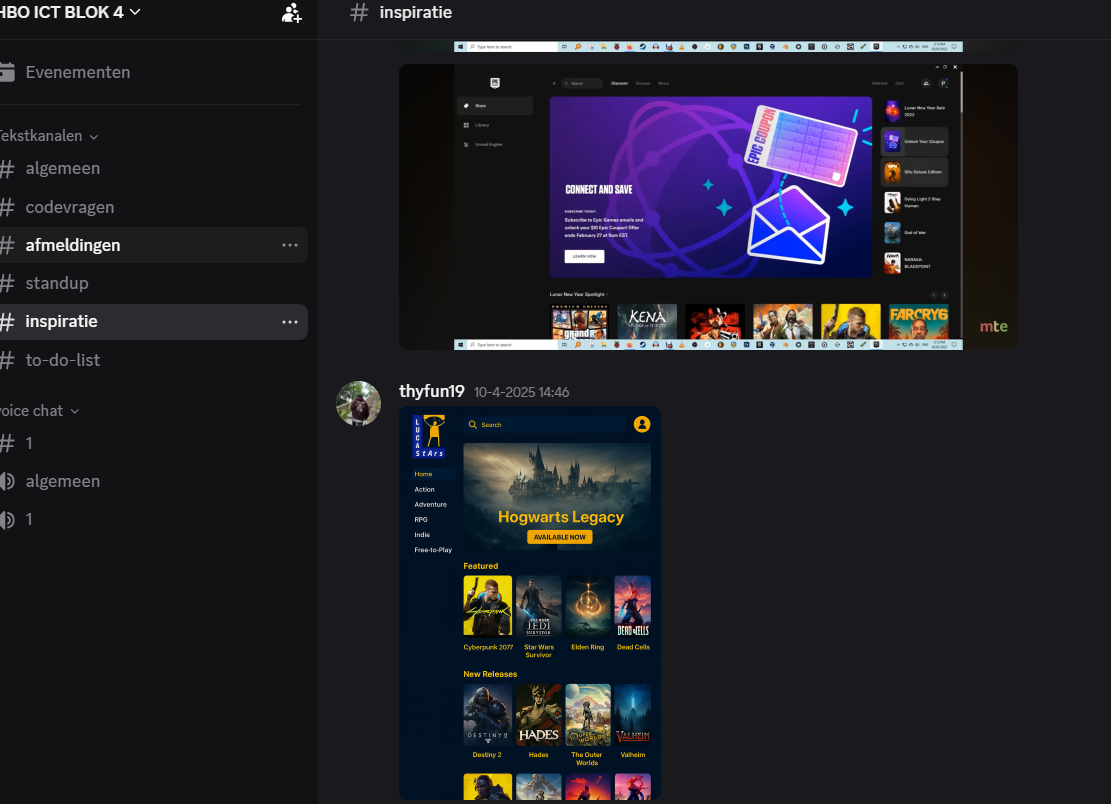Screen dimensions: 1111x804
Task: Open the Evenementen calendar icon
Action: point(7,72)
